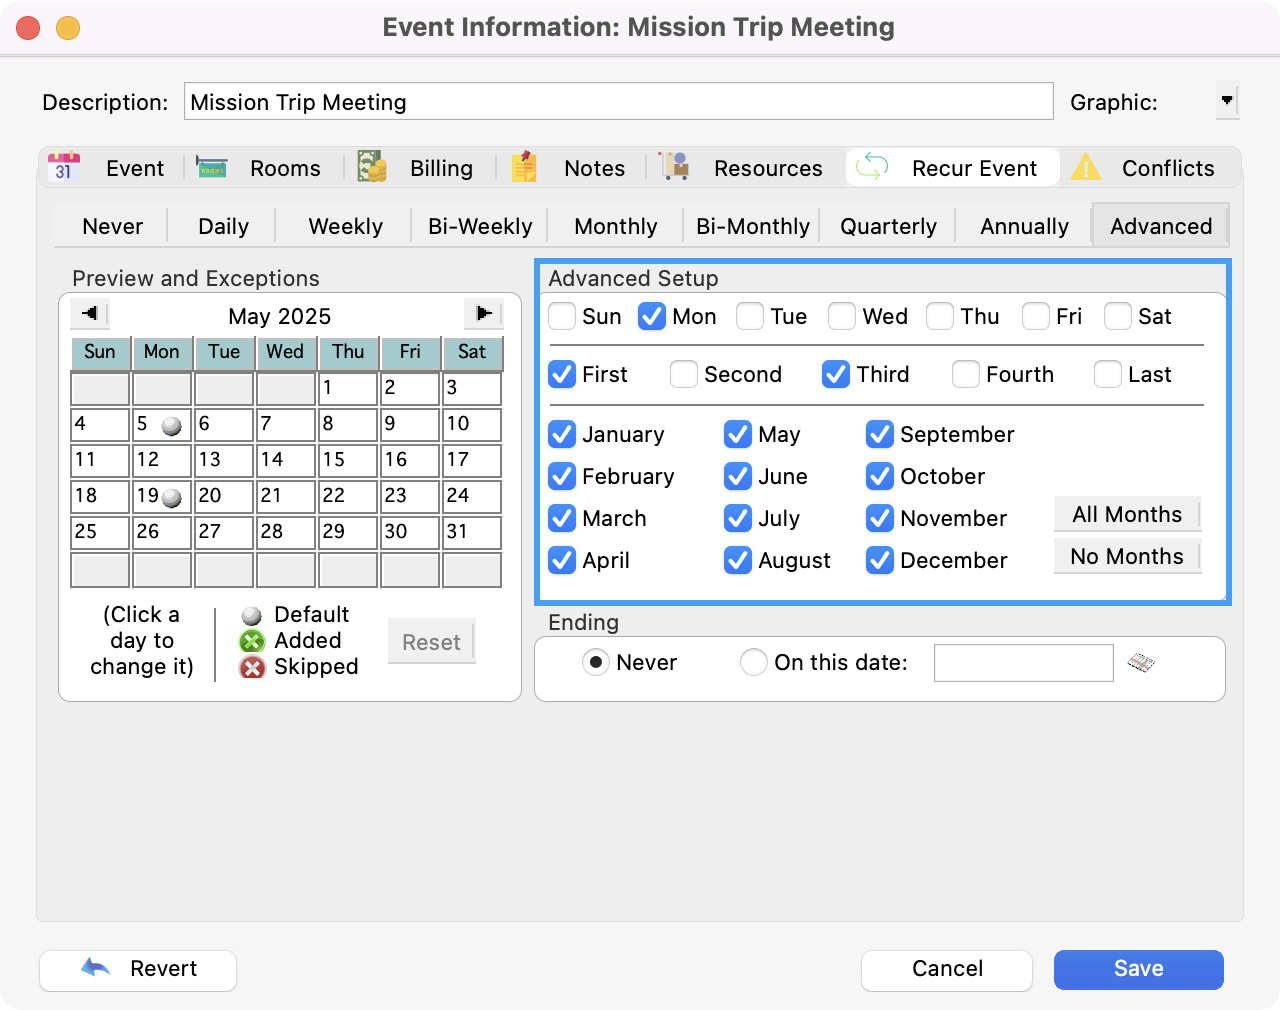Click the Rooms sign icon
1280x1010 pixels.
click(211, 167)
